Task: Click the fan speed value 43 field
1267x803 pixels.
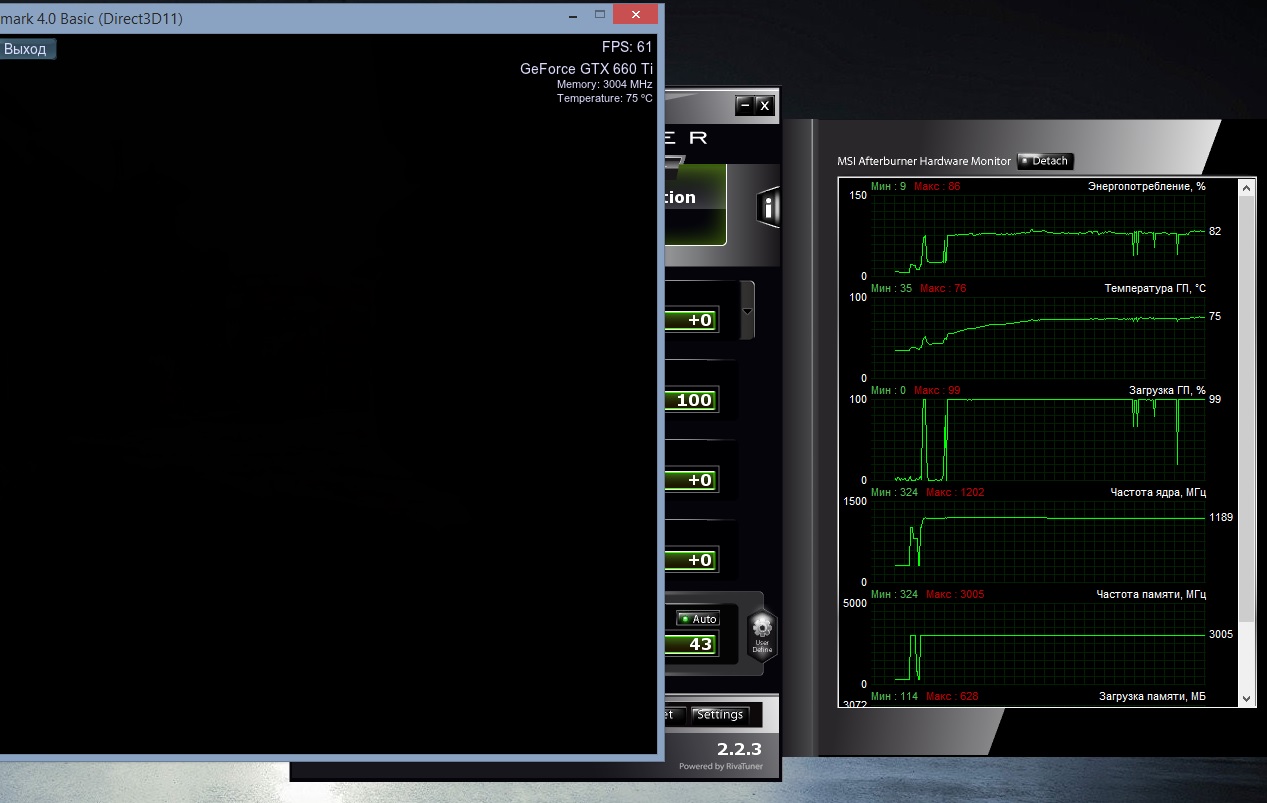Action: coord(690,644)
